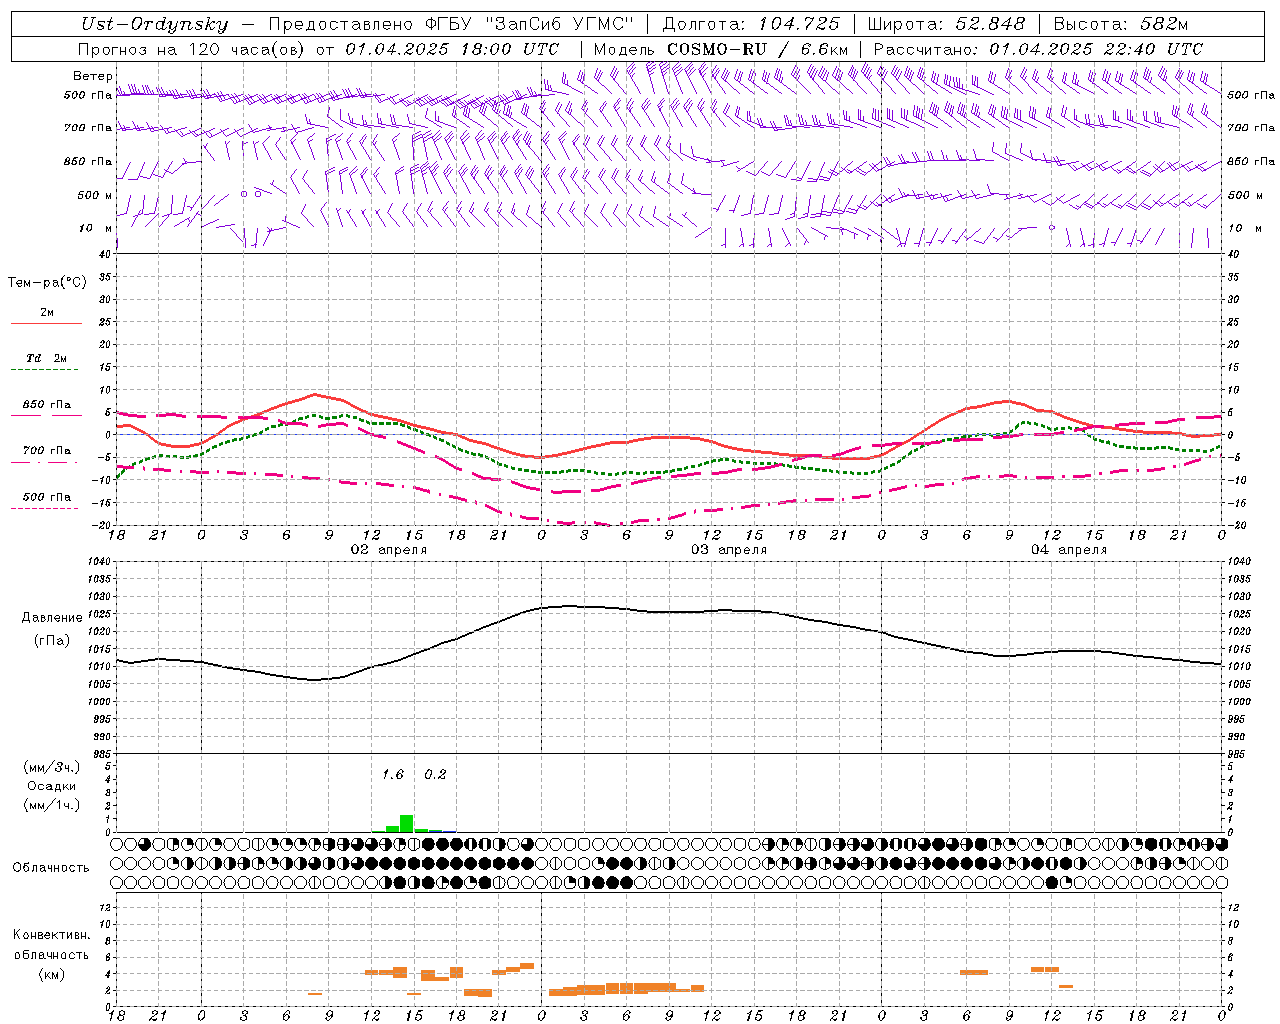Select the Модель COSMO-RU / 6.6км label
This screenshot has height=1024, width=1280.
[x=721, y=49]
